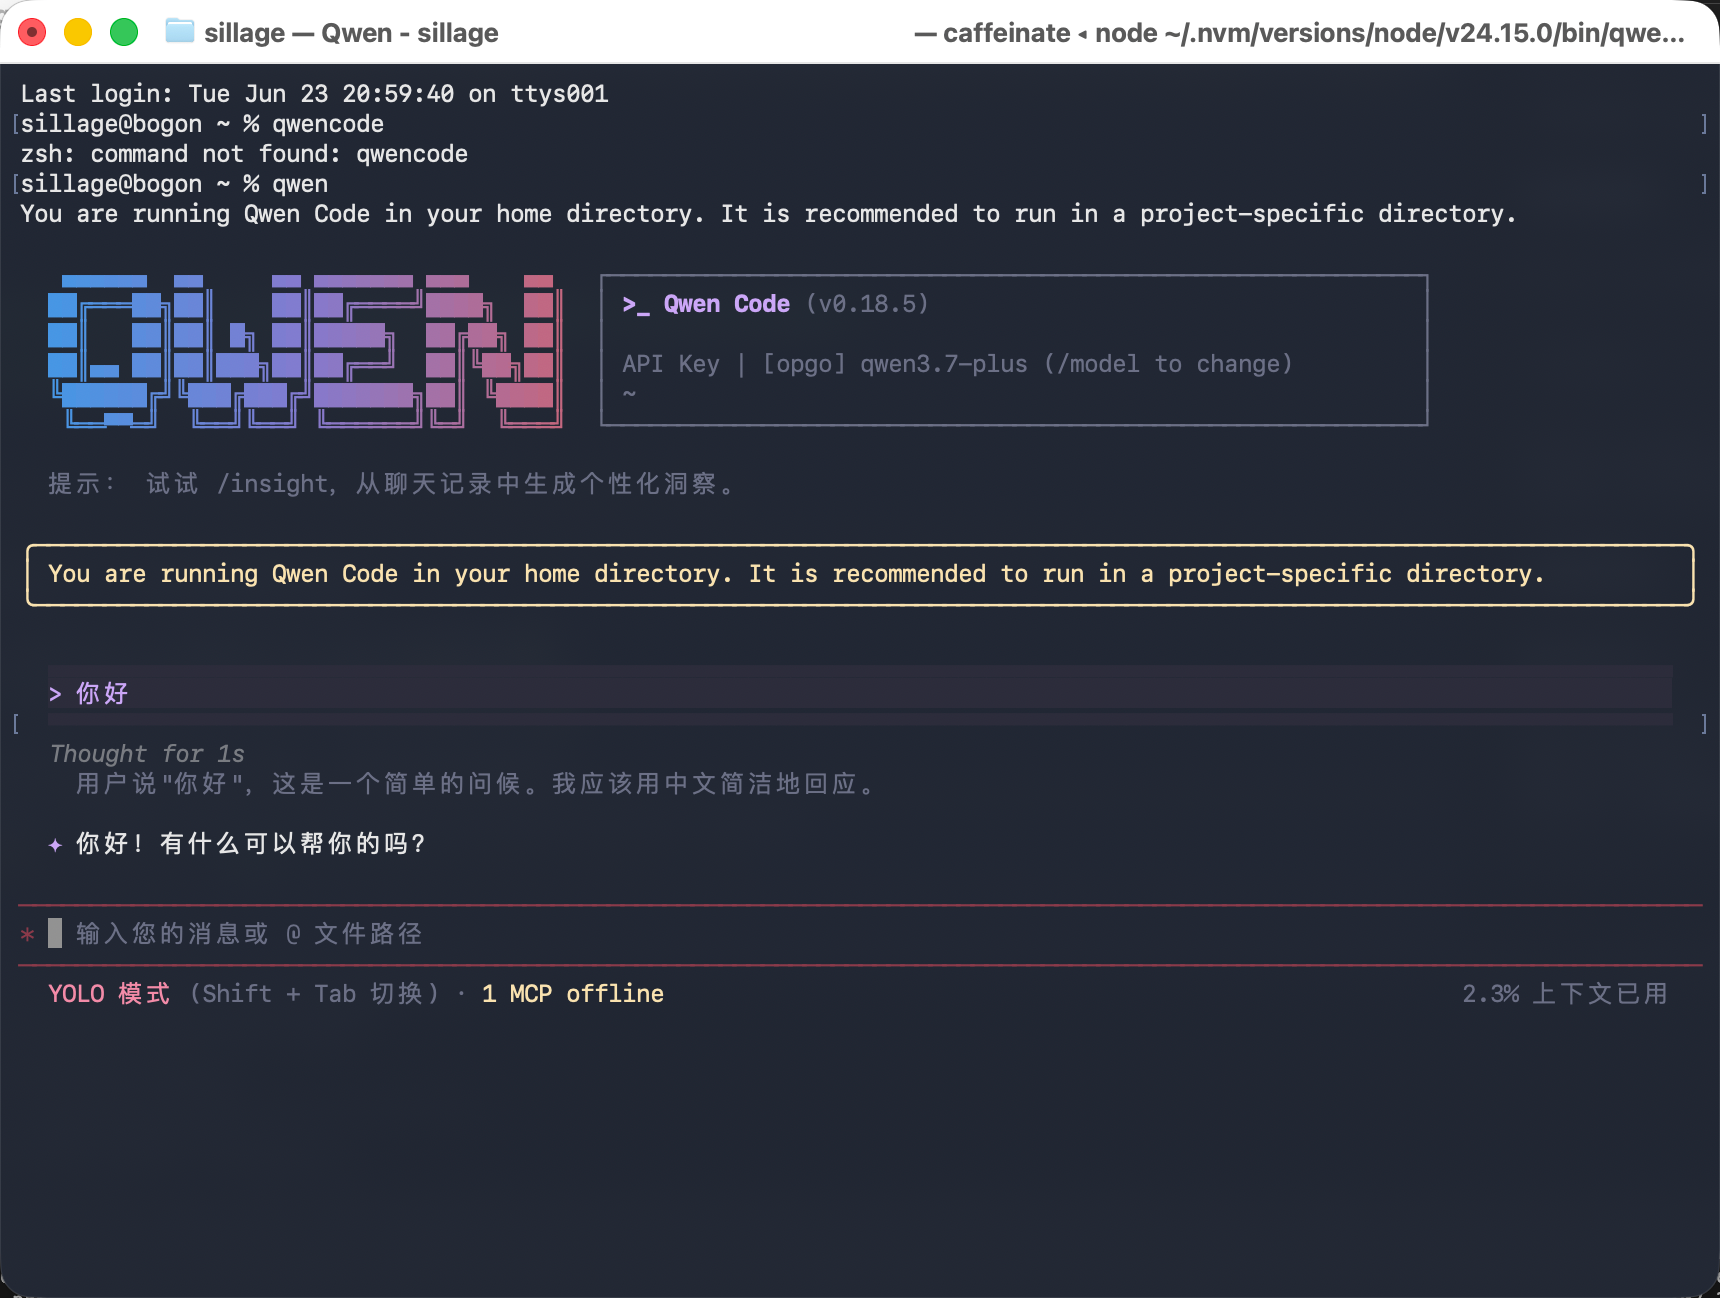
Task: Click the '2.3% 上下文已用' context indicator
Action: (1565, 994)
